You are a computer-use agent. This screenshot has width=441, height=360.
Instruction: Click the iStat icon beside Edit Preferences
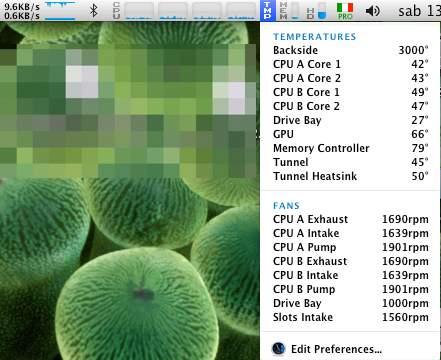coord(278,349)
